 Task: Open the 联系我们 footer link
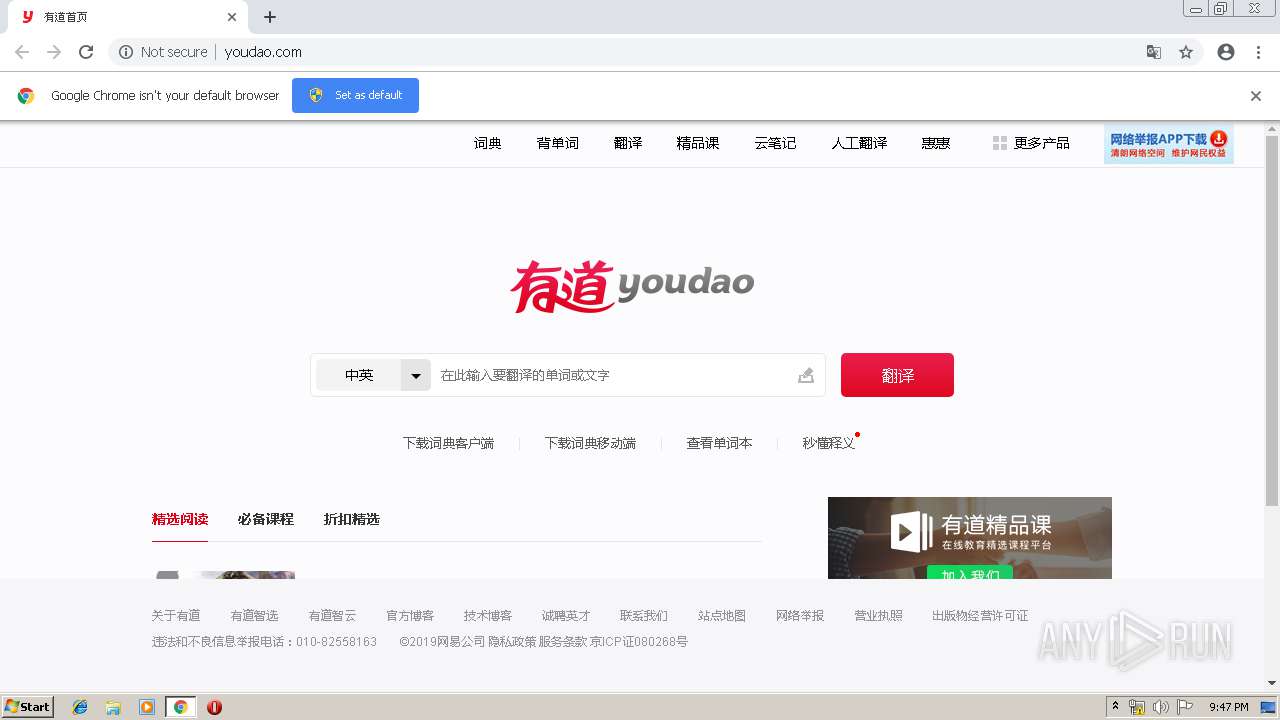point(644,616)
